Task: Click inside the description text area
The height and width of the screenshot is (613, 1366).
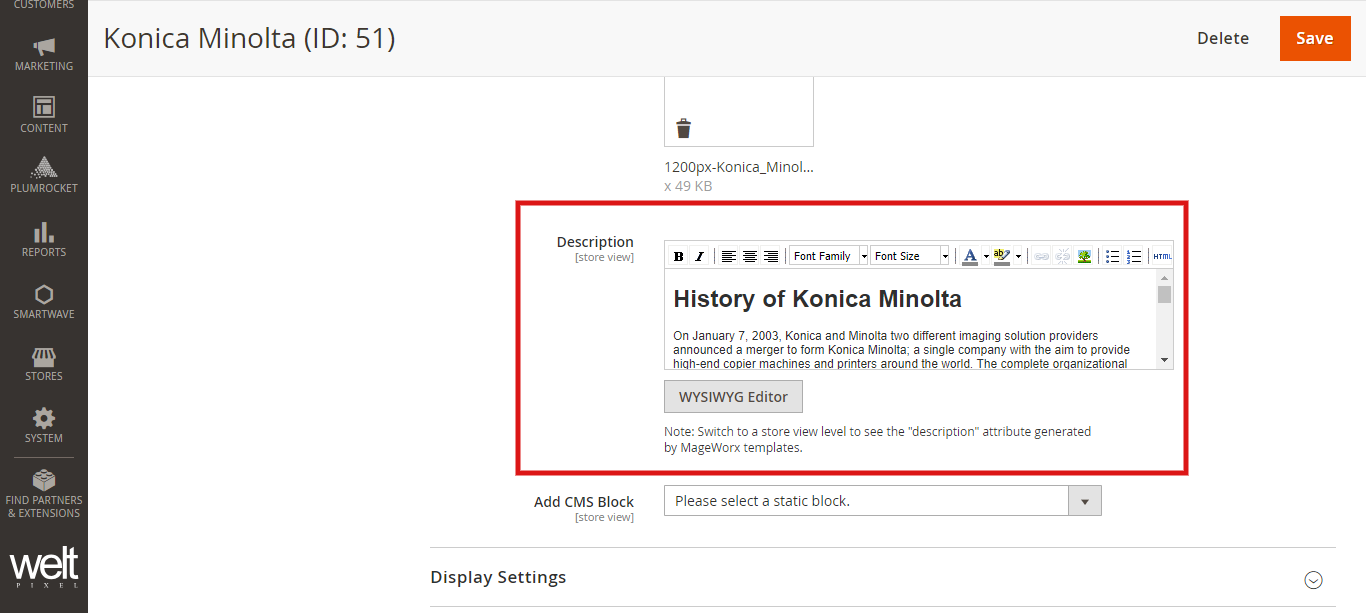Action: tap(910, 320)
